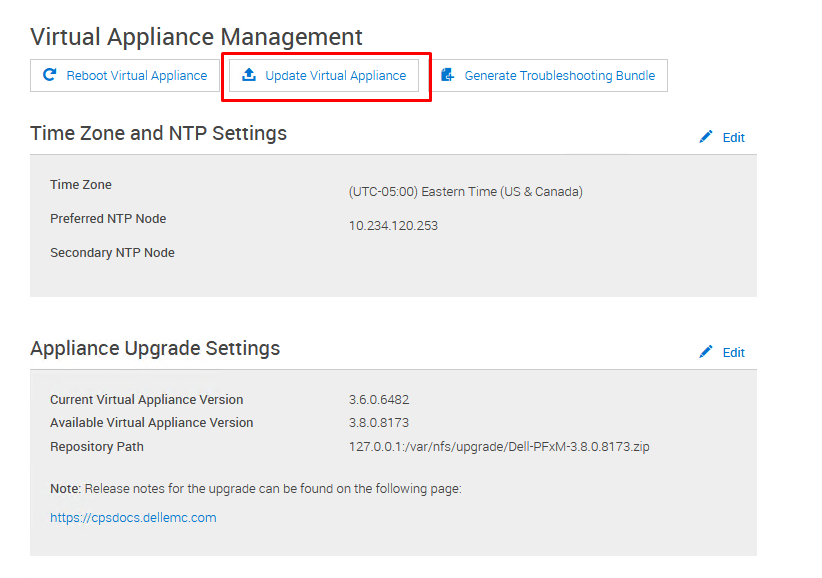
Task: Click the upload icon for Update Virtual Appliance
Action: point(249,75)
